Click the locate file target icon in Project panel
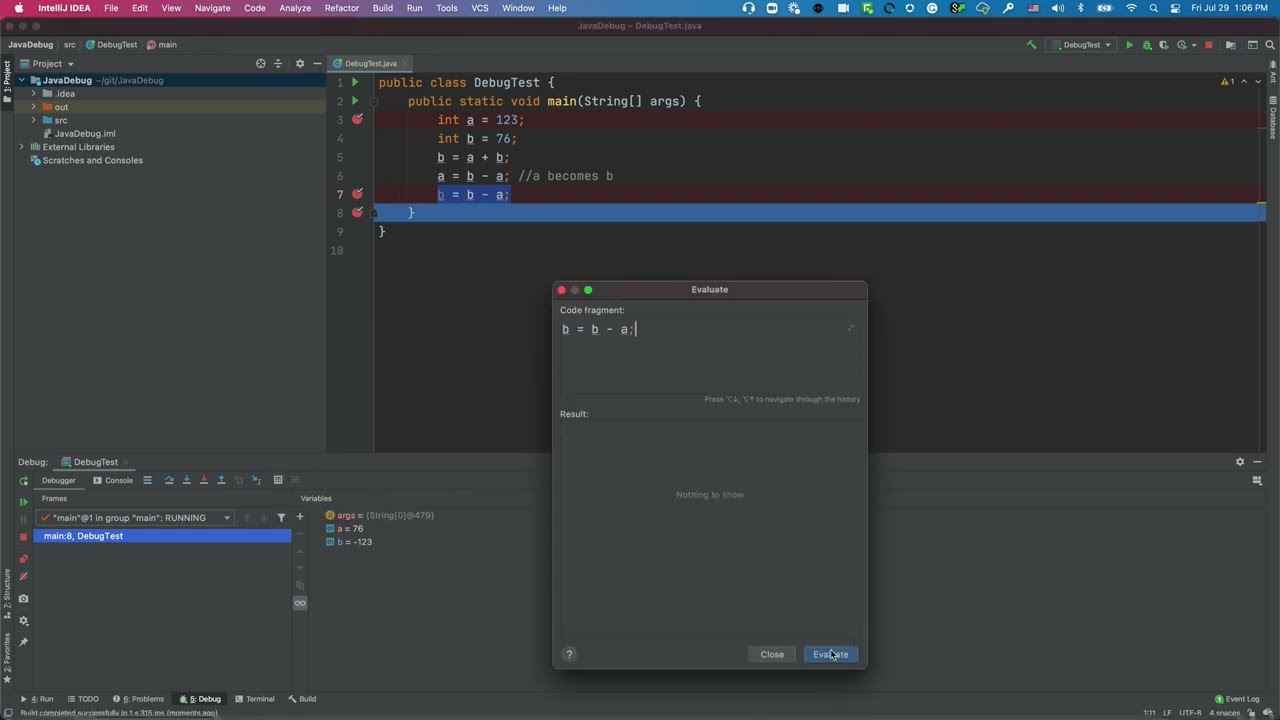Screen dimensions: 1280x720 pos(260,63)
